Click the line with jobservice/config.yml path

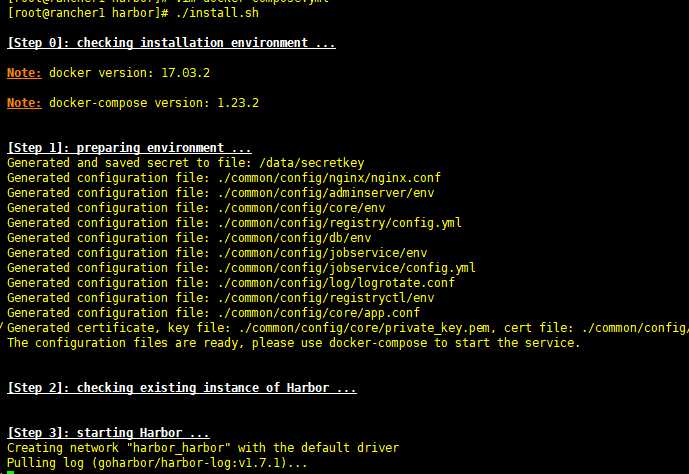click(241, 268)
